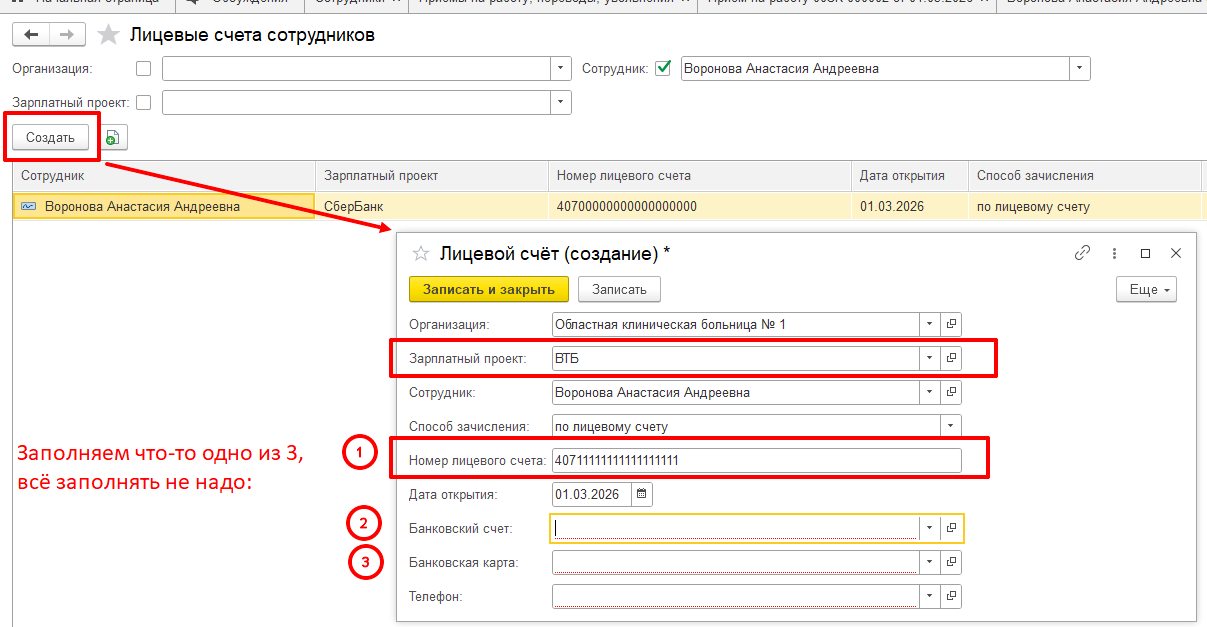The image size is (1207, 627).
Task: Open the Сотрудник filter dropdown at top
Action: click(1079, 69)
